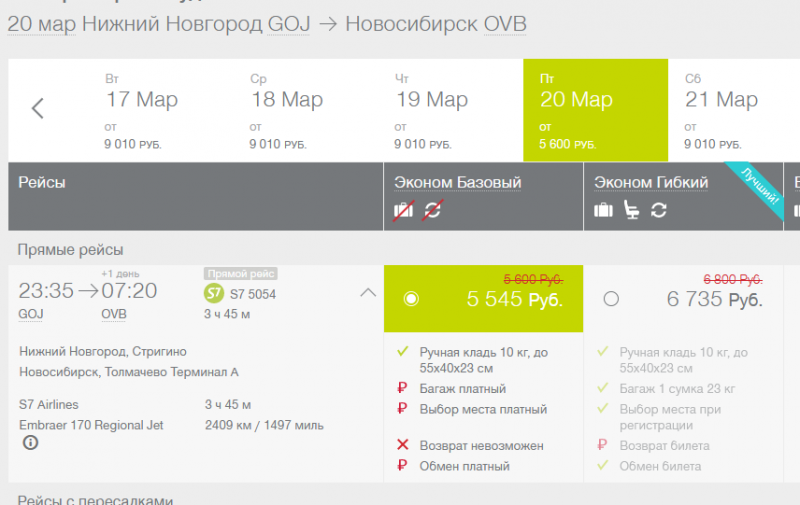800x505 pixels.
Task: Click the Эконом Базовый fare header link
Action: (457, 183)
